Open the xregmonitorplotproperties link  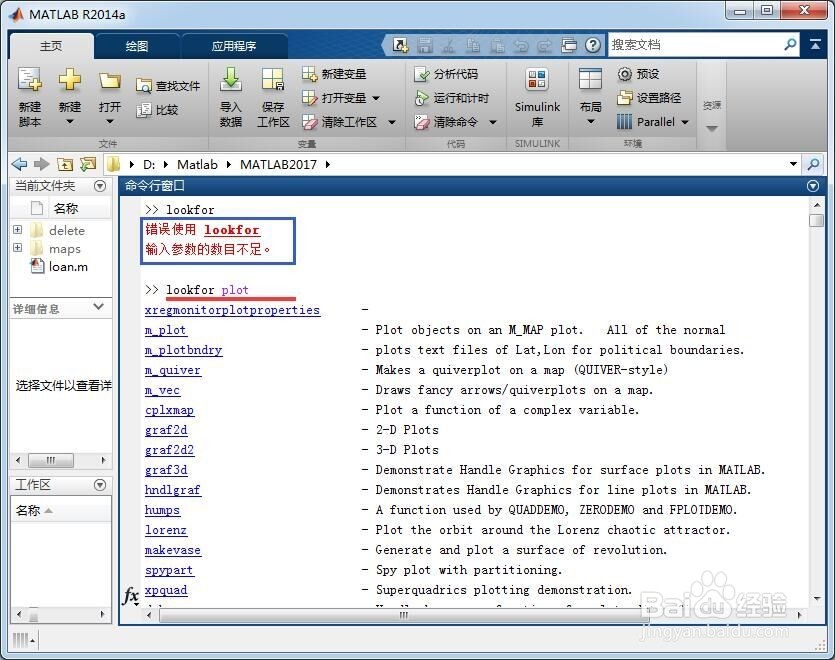(232, 310)
